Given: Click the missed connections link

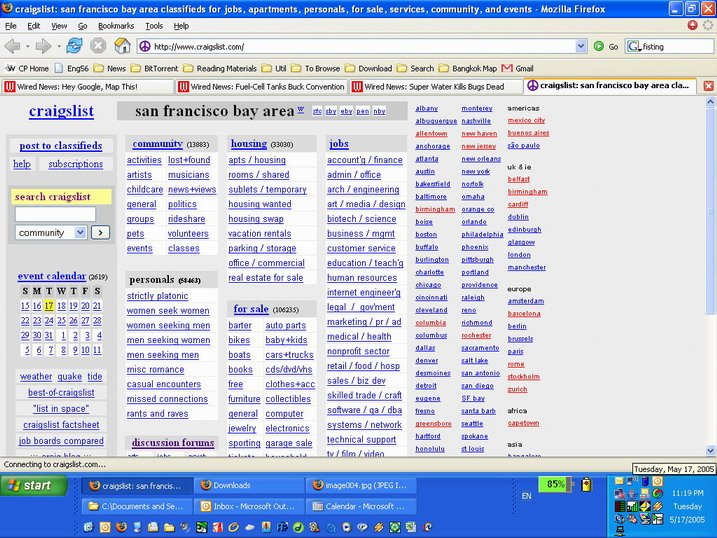Looking at the screenshot, I should click(167, 399).
